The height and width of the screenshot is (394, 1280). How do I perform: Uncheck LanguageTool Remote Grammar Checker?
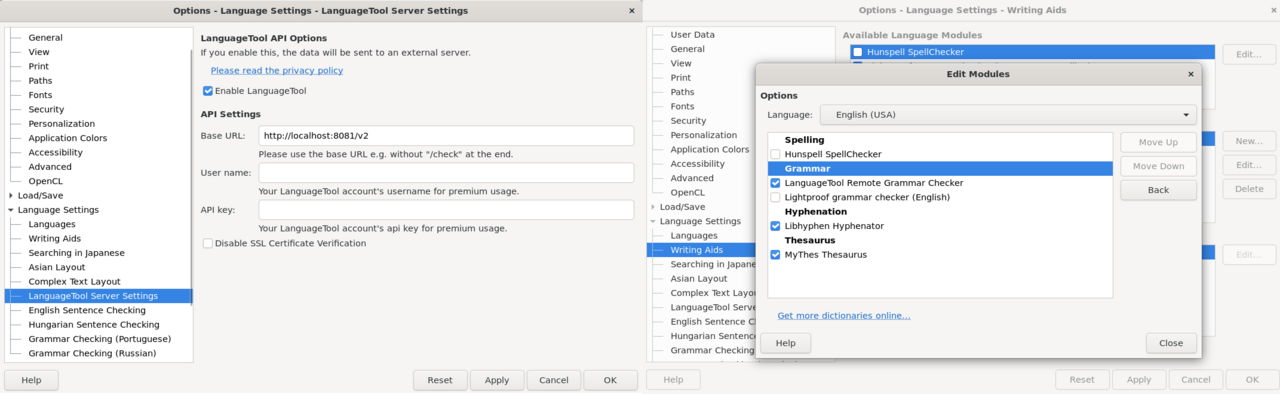coord(775,183)
